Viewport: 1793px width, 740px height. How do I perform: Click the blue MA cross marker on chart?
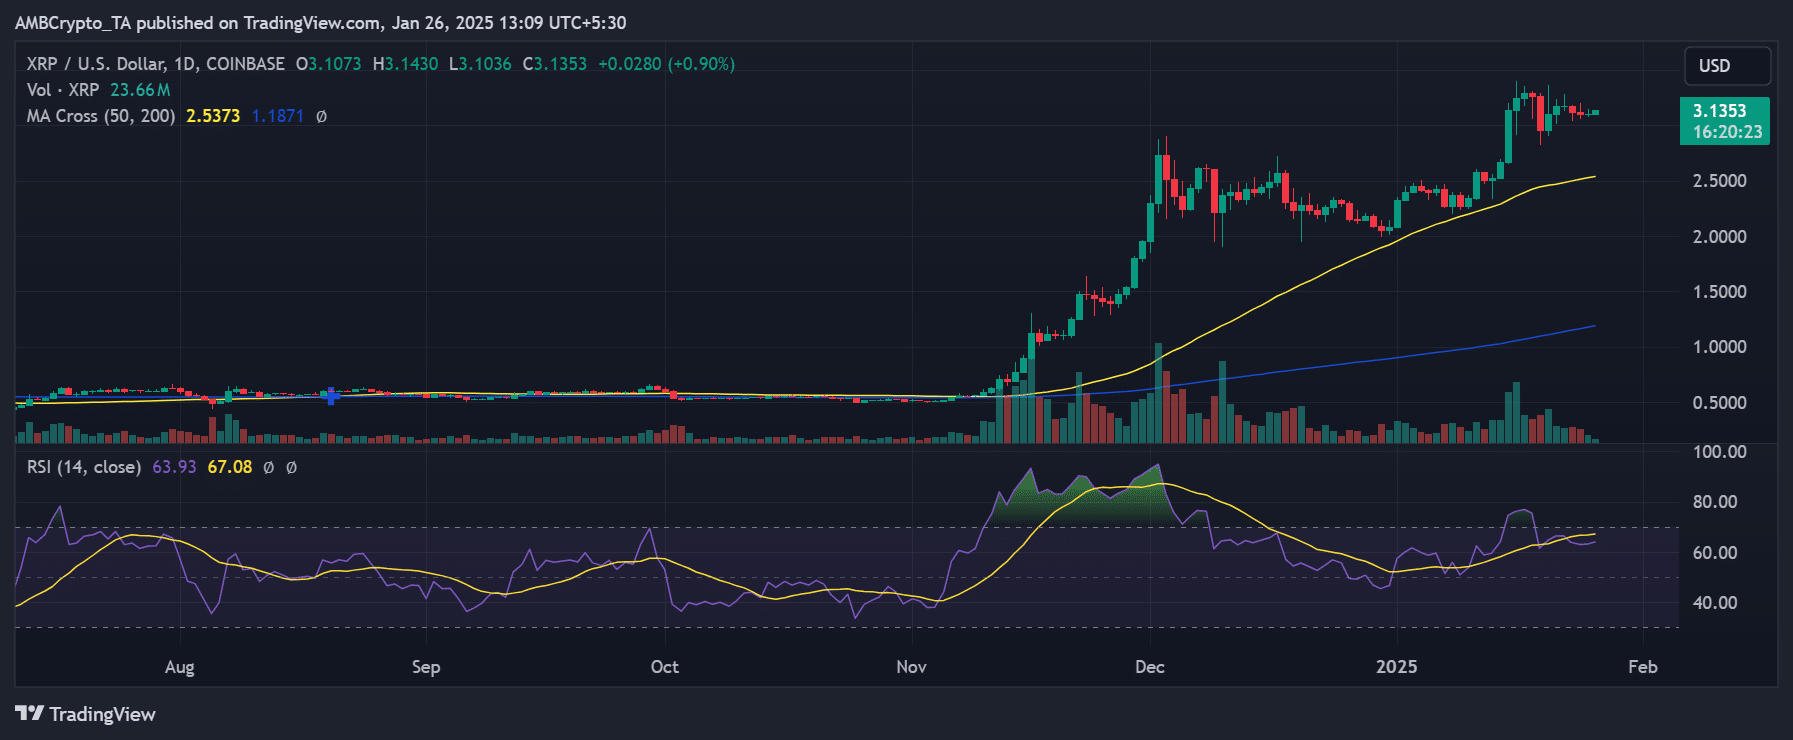(330, 396)
